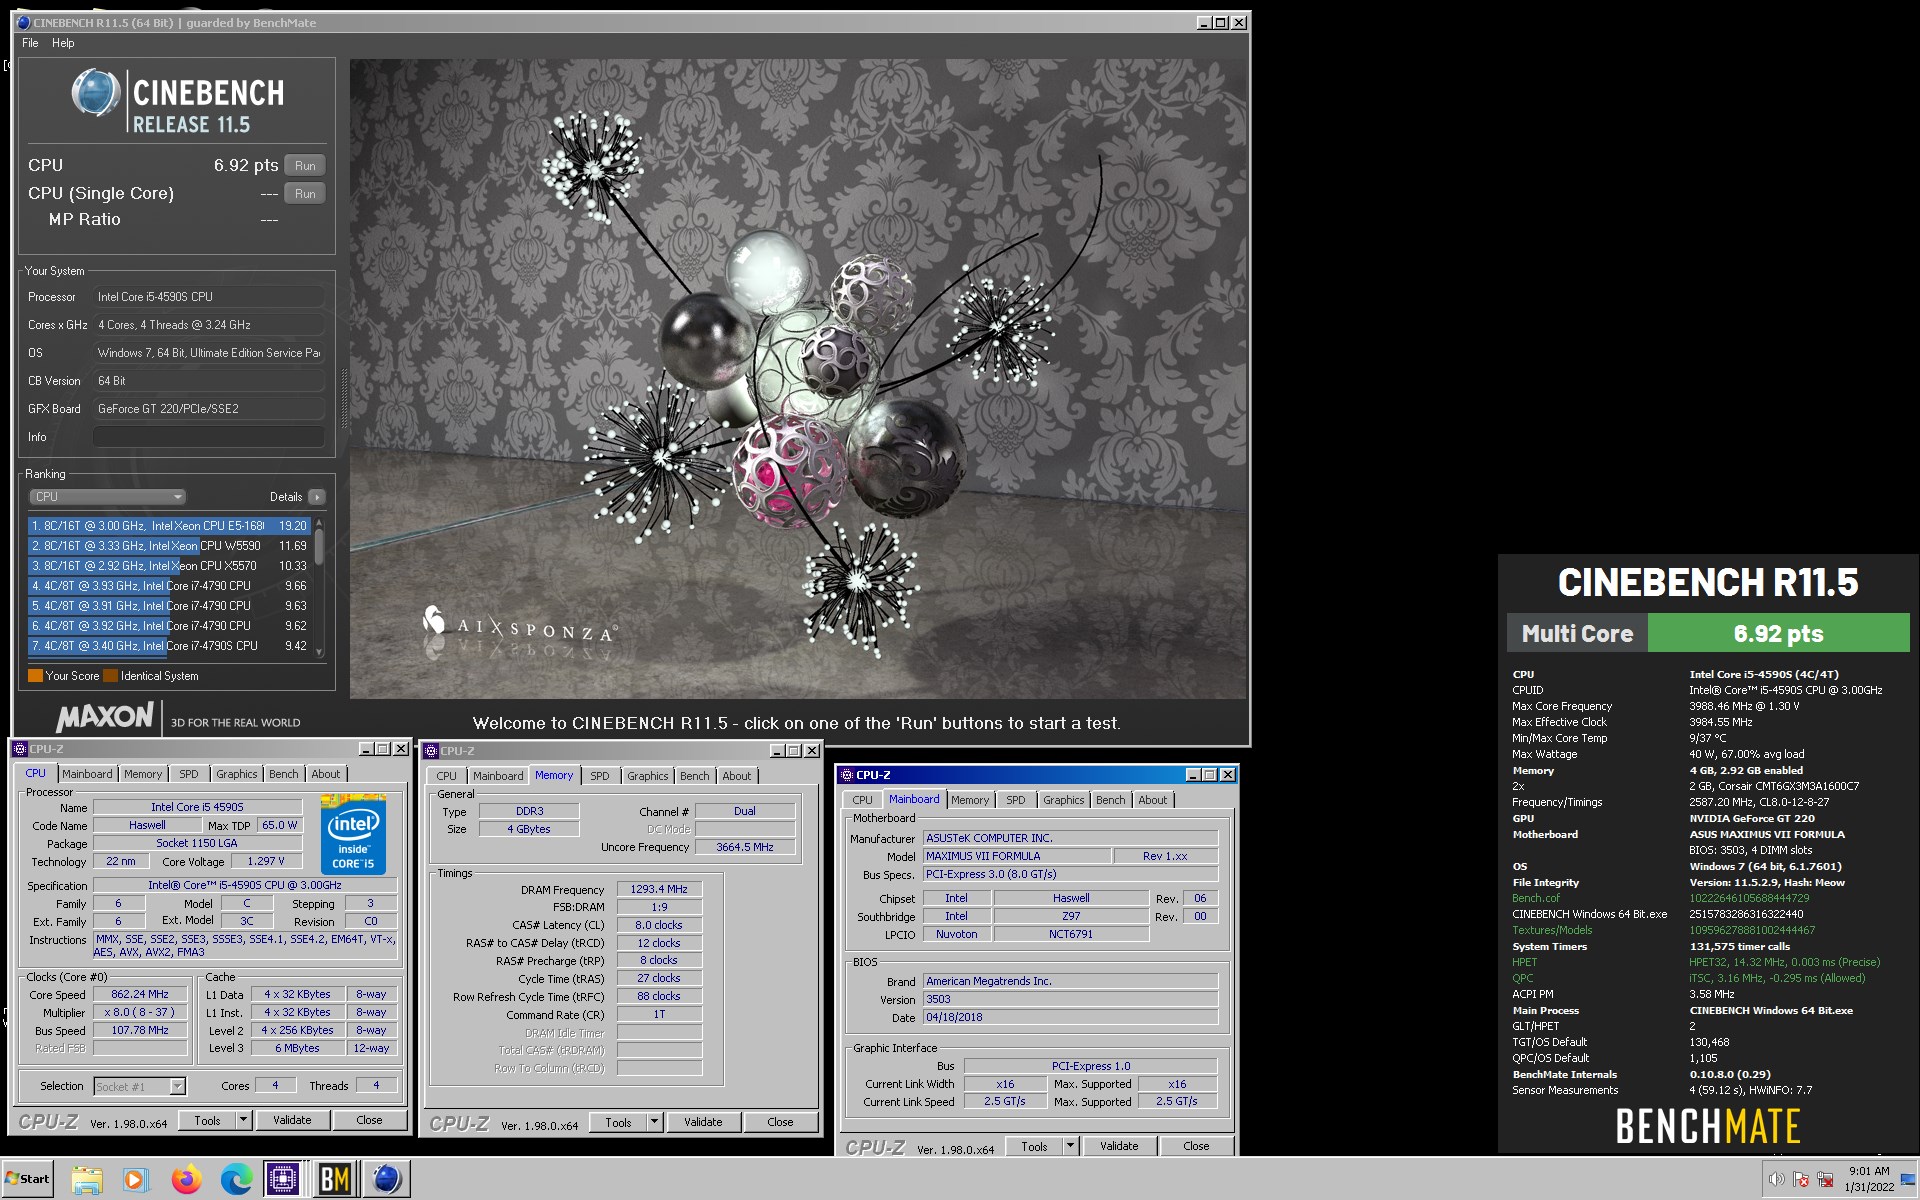
Task: Click the Ranking Details arrow button
Action: (x=317, y=497)
